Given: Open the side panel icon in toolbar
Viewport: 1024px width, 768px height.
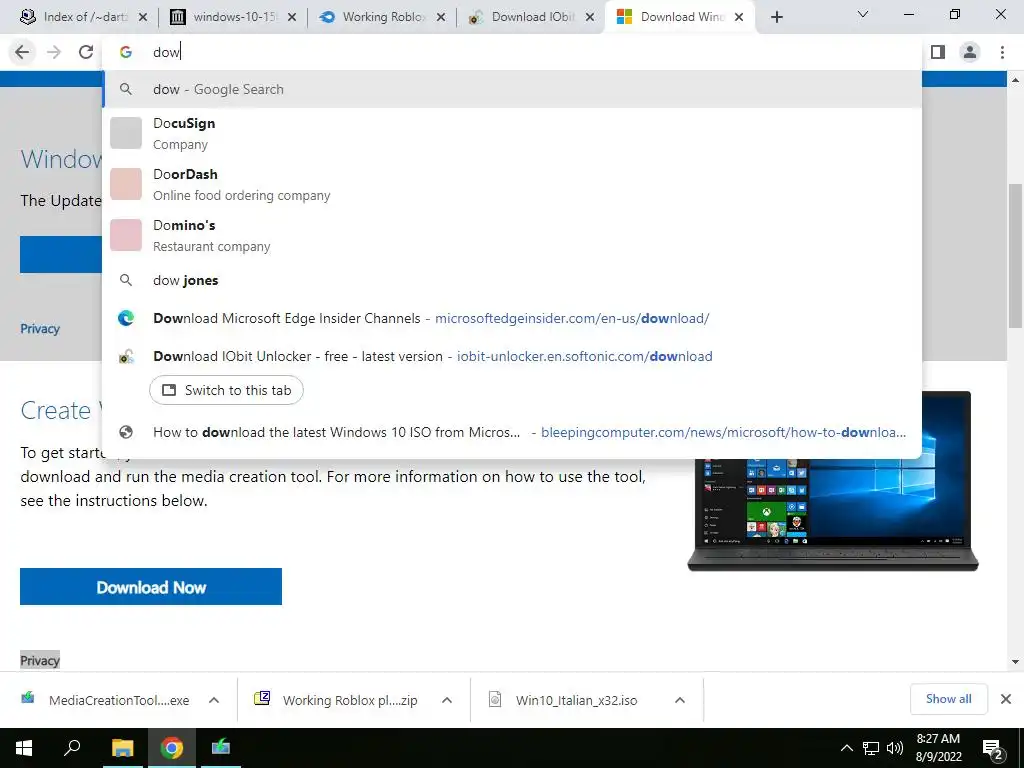Looking at the screenshot, I should point(938,52).
